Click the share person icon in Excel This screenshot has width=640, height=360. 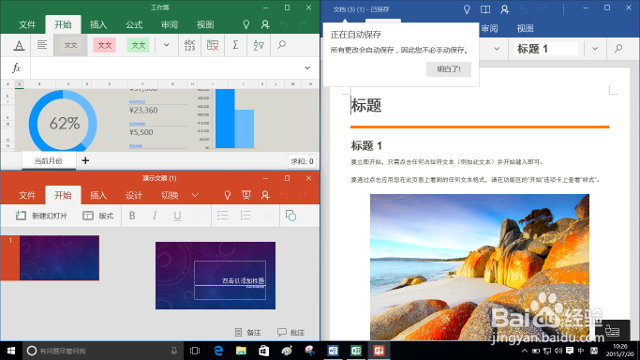click(265, 25)
